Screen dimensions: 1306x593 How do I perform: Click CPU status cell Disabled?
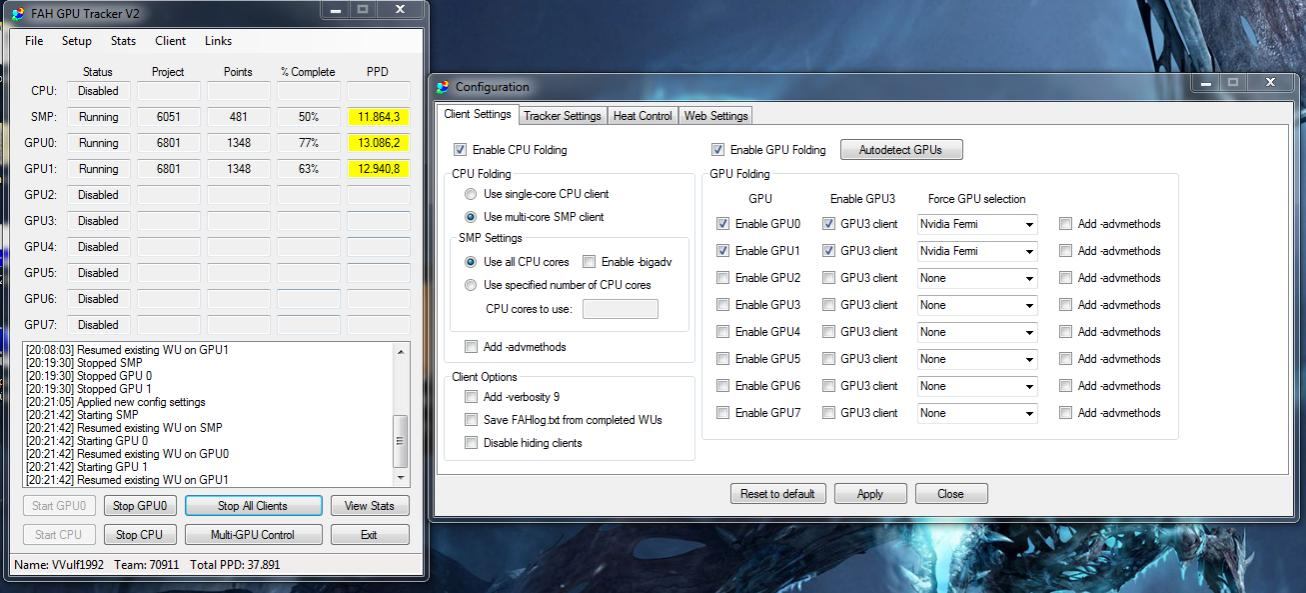pos(98,91)
